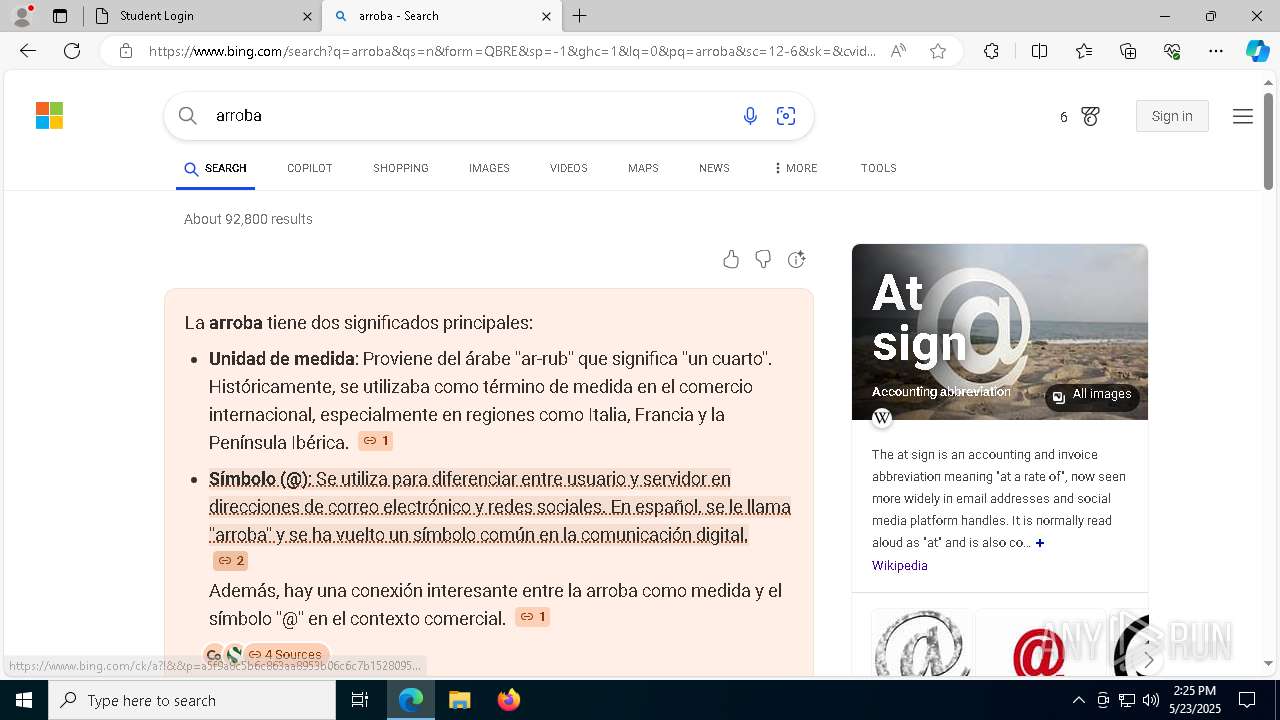Image resolution: width=1280 pixels, height=720 pixels.
Task: Click citation 1 after Península Ibérica
Action: click(x=375, y=441)
